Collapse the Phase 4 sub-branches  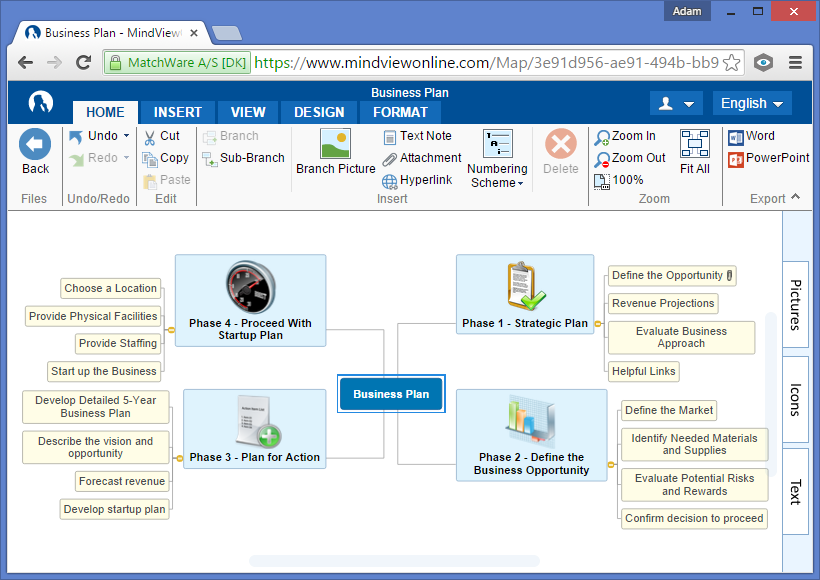171,330
